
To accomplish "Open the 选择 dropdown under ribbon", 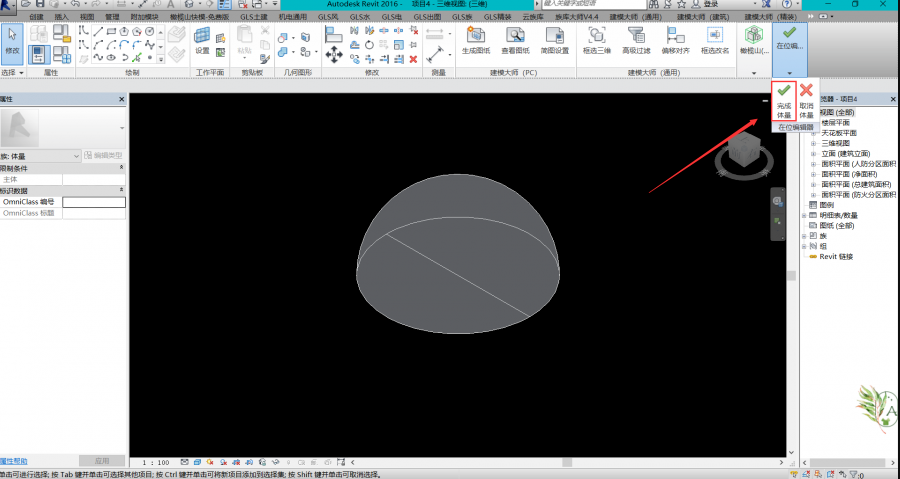I will 12,73.
